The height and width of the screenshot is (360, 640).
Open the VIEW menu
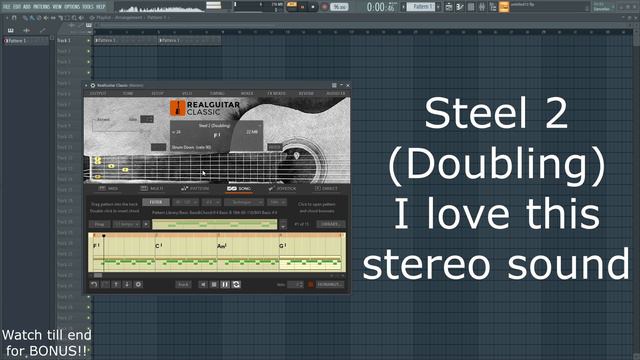pyautogui.click(x=57, y=7)
